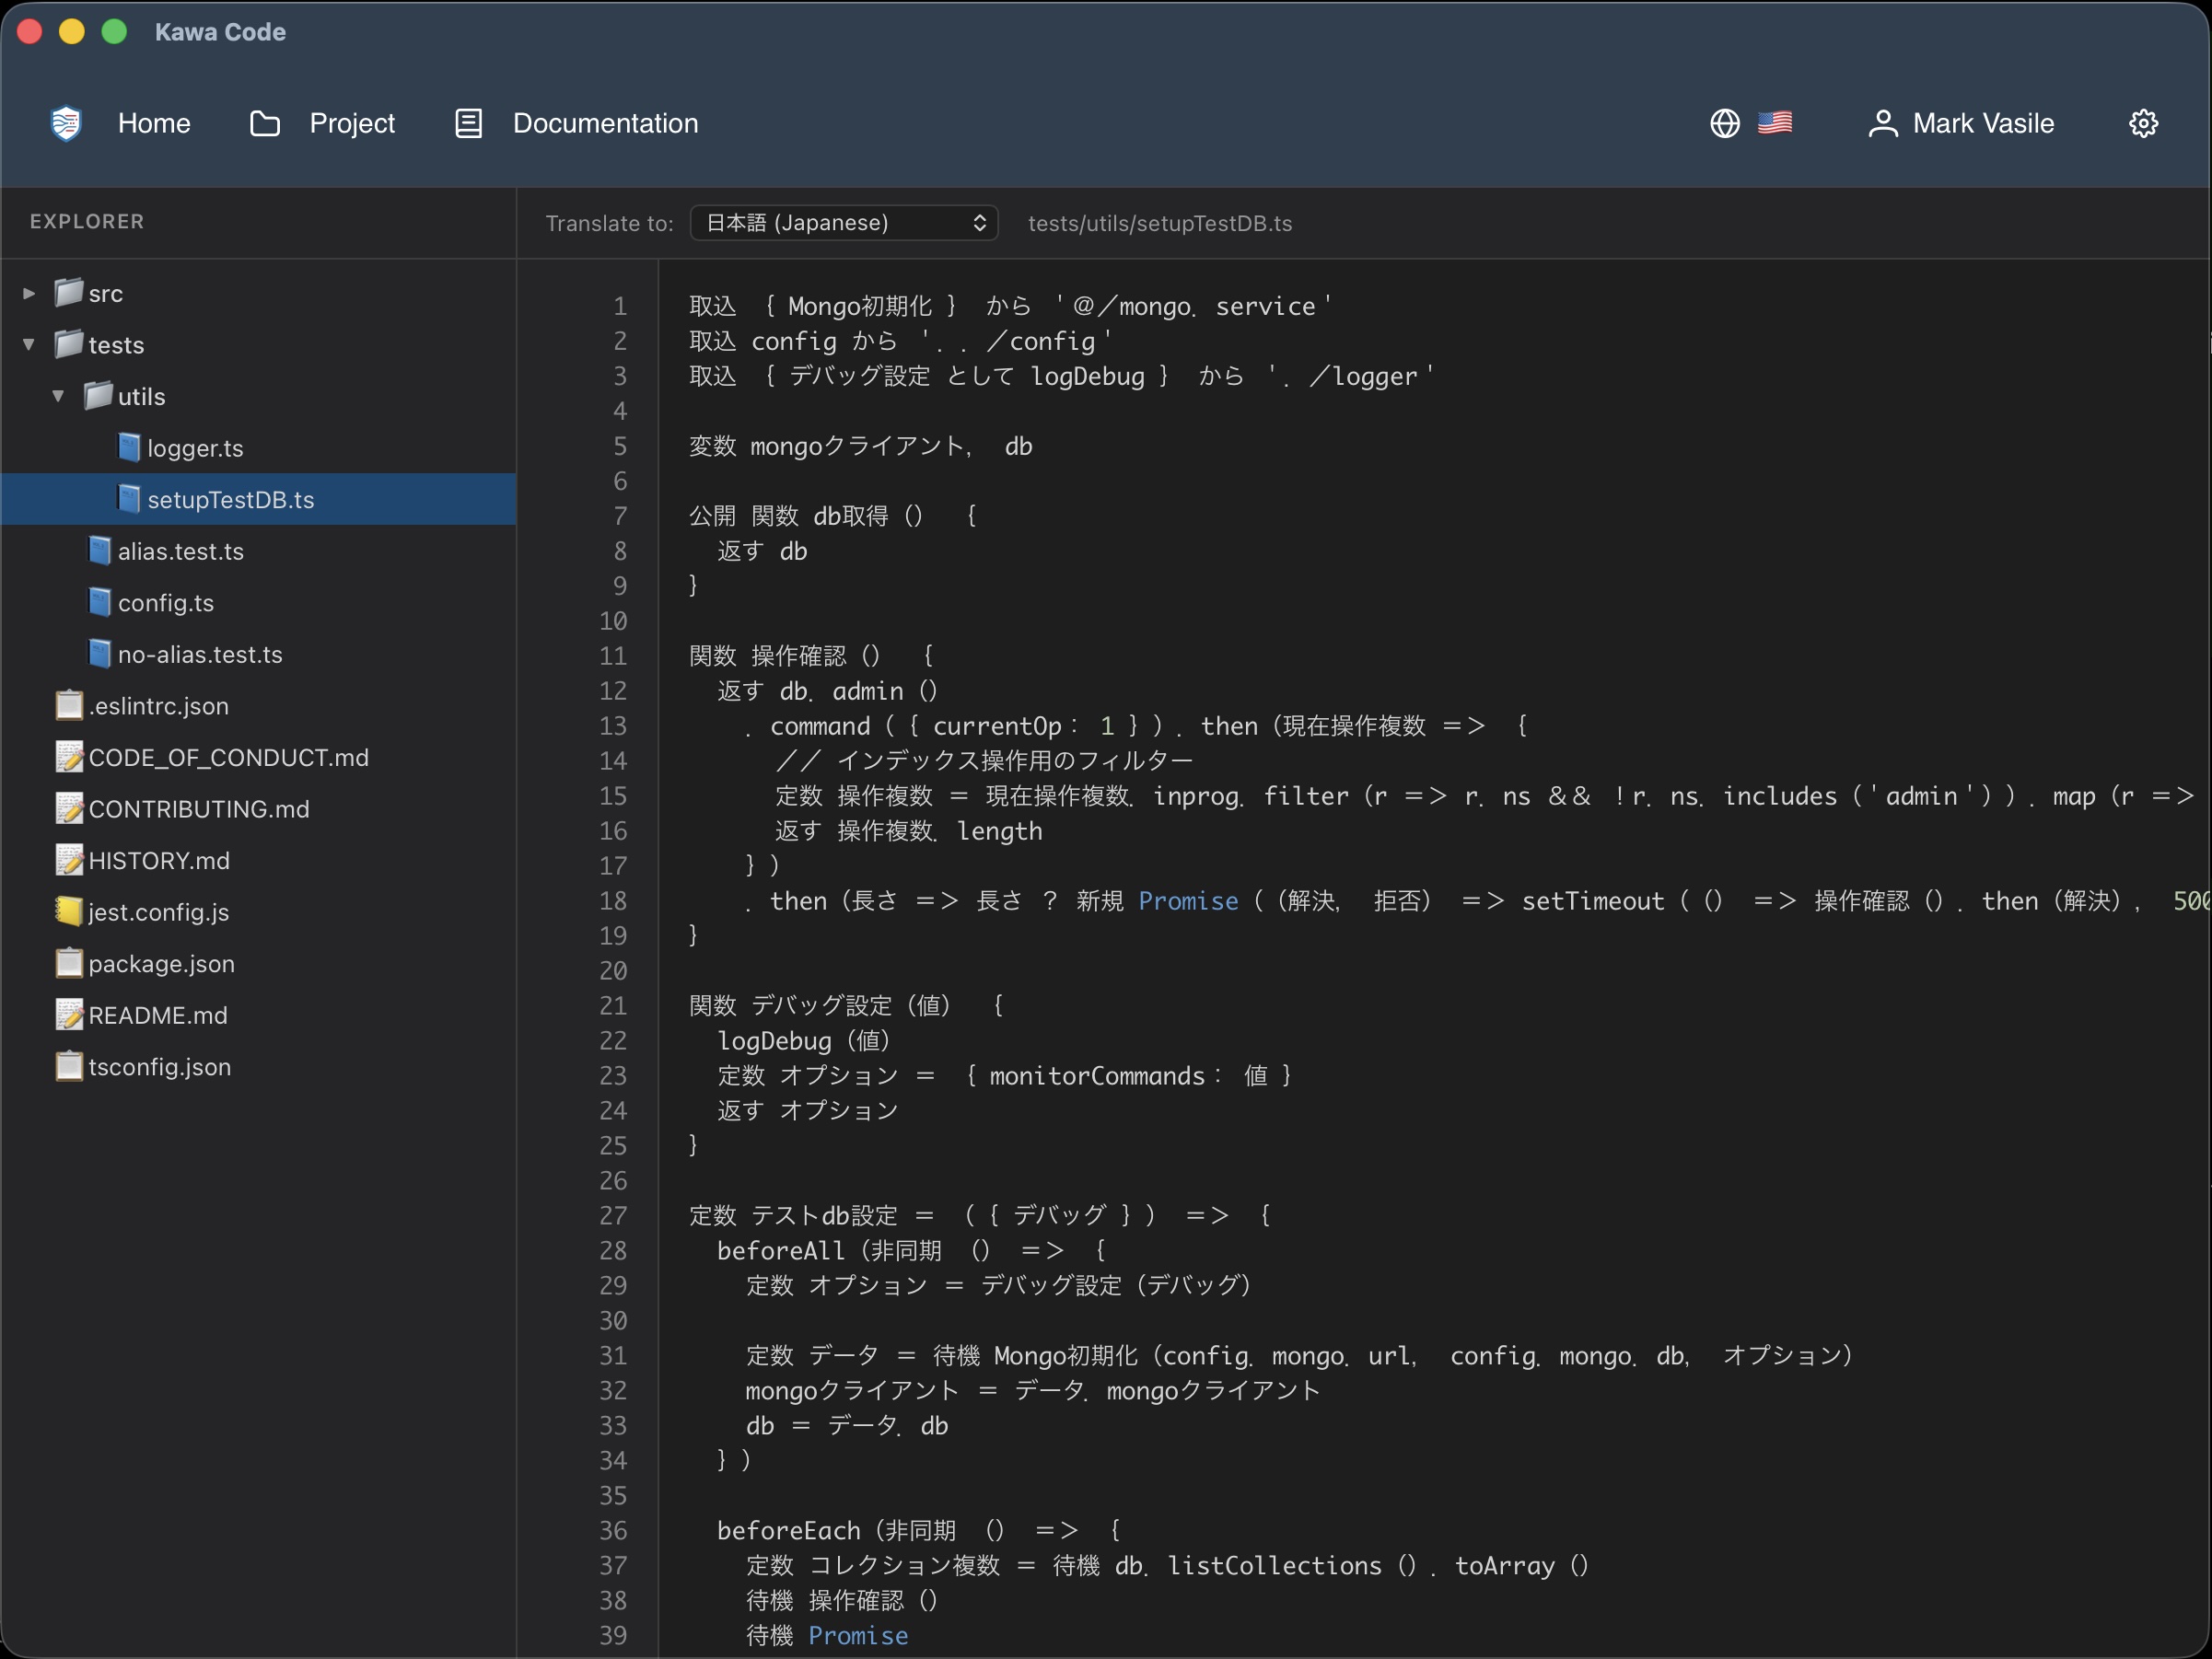Click the Mark Vasile account name
Image resolution: width=2212 pixels, height=1659 pixels.
click(x=1983, y=122)
